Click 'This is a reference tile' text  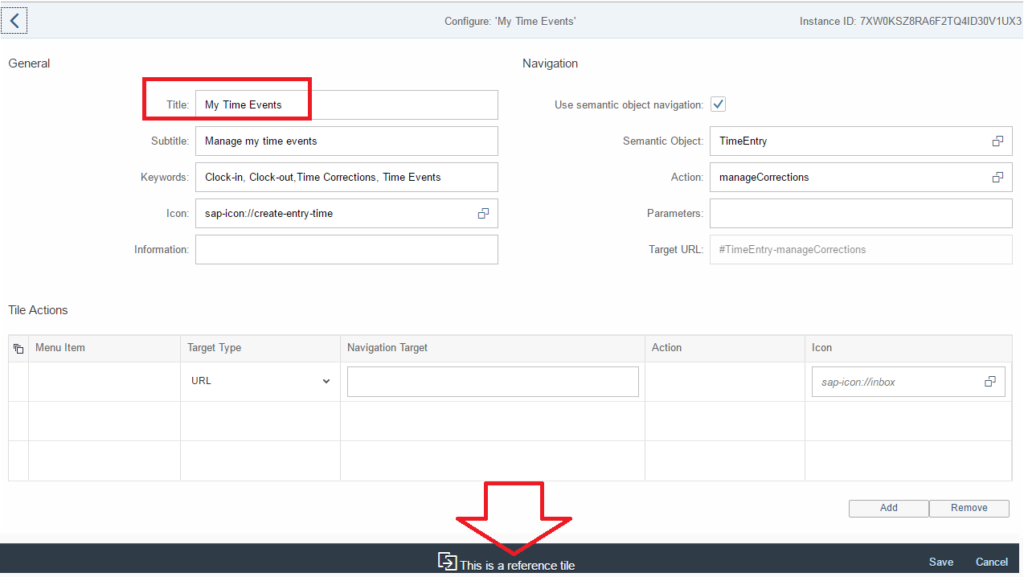tap(517, 565)
